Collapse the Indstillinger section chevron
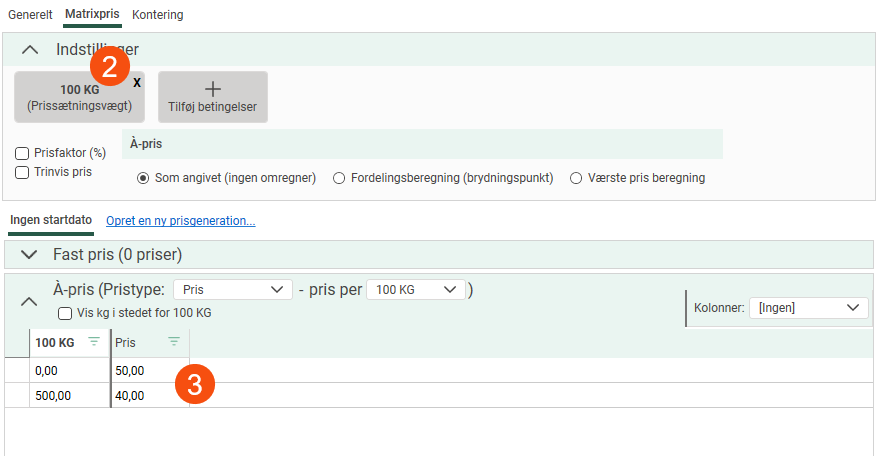This screenshot has width=877, height=456. coord(30,49)
